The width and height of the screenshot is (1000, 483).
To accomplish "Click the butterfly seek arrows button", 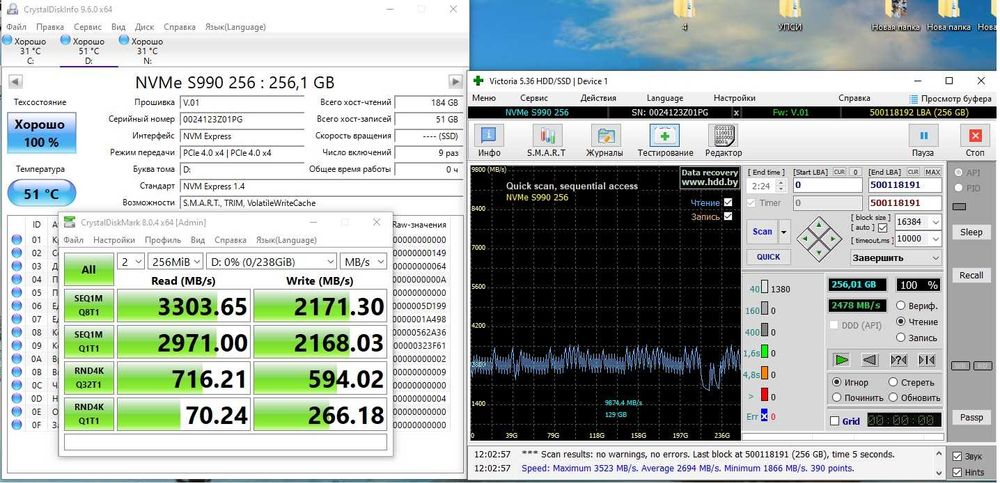I will pyautogui.click(x=926, y=360).
